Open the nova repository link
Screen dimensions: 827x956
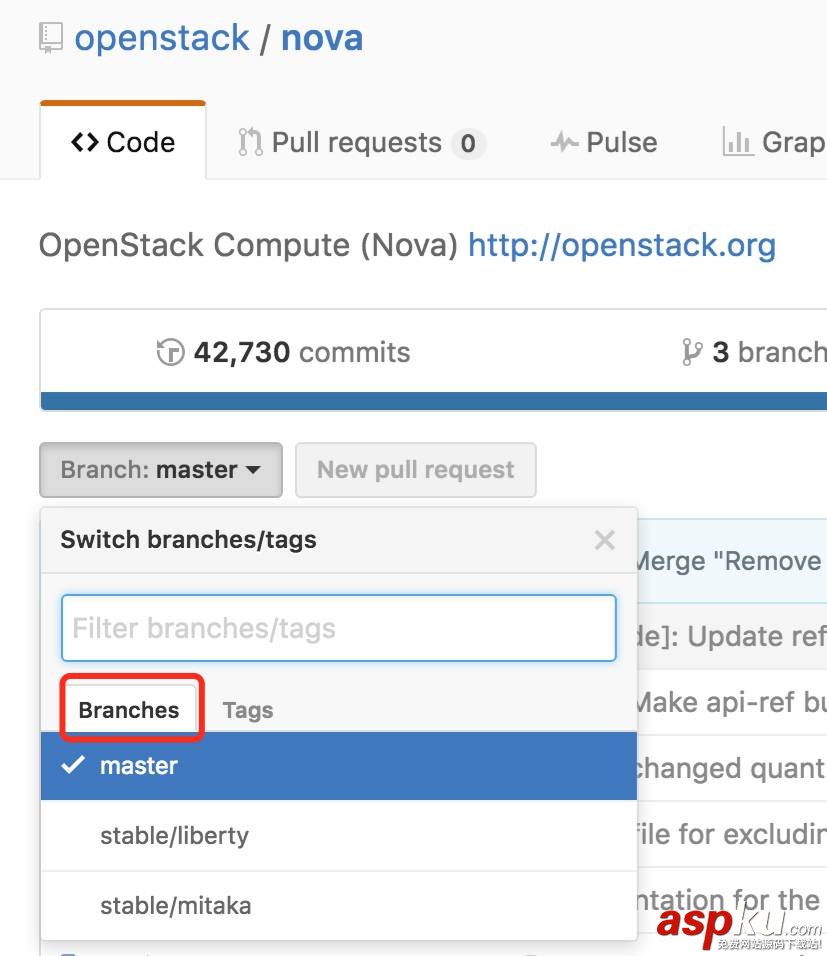coord(322,38)
